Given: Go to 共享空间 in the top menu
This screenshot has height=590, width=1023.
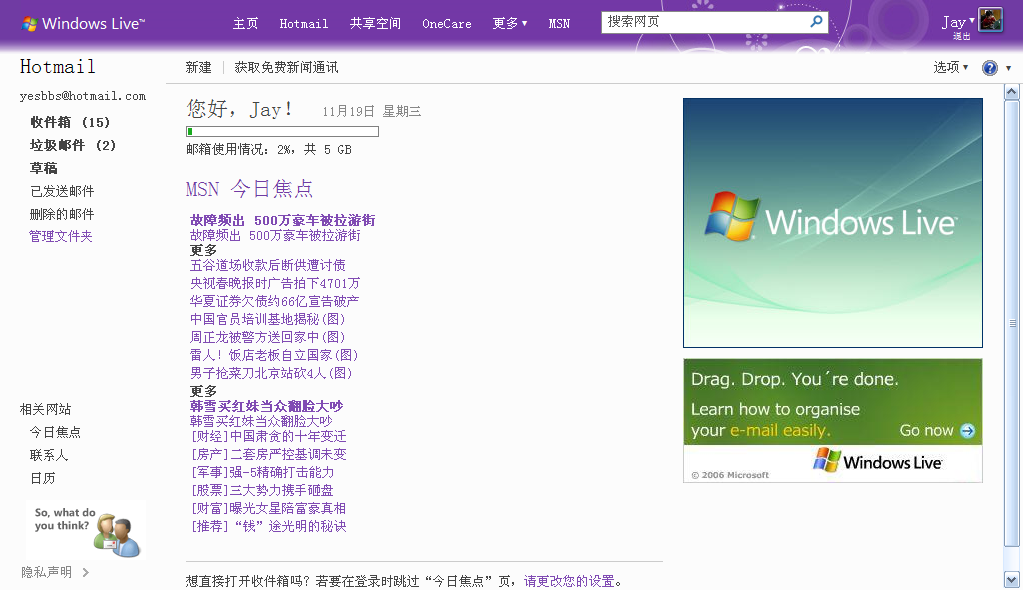Looking at the screenshot, I should [375, 23].
